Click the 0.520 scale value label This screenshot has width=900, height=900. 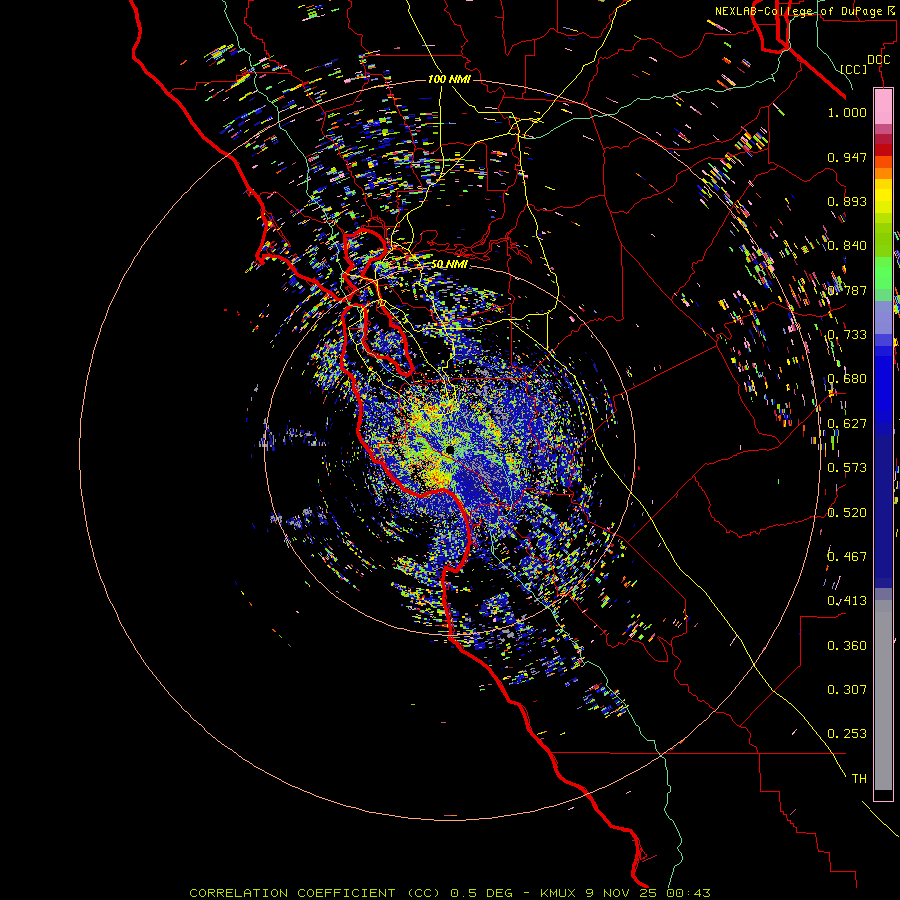847,513
